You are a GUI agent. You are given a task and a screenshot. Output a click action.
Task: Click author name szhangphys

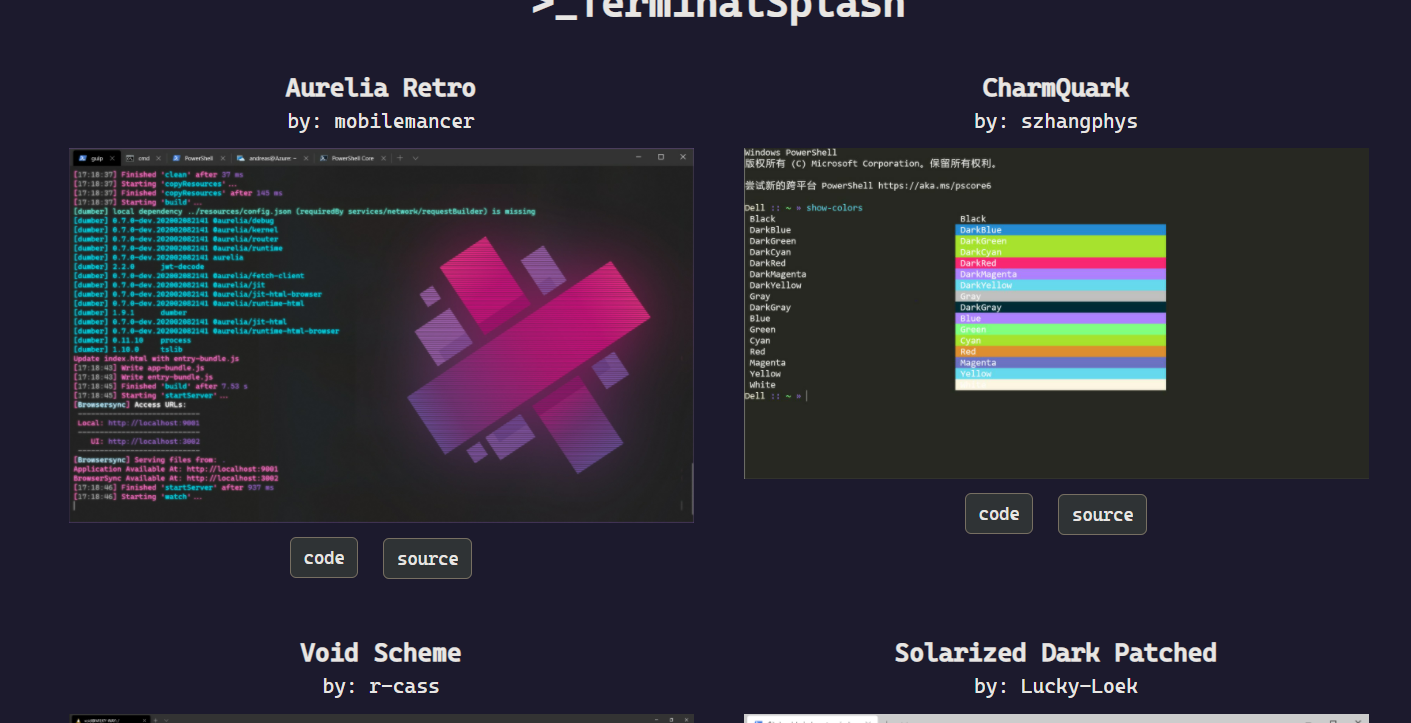[1079, 122]
